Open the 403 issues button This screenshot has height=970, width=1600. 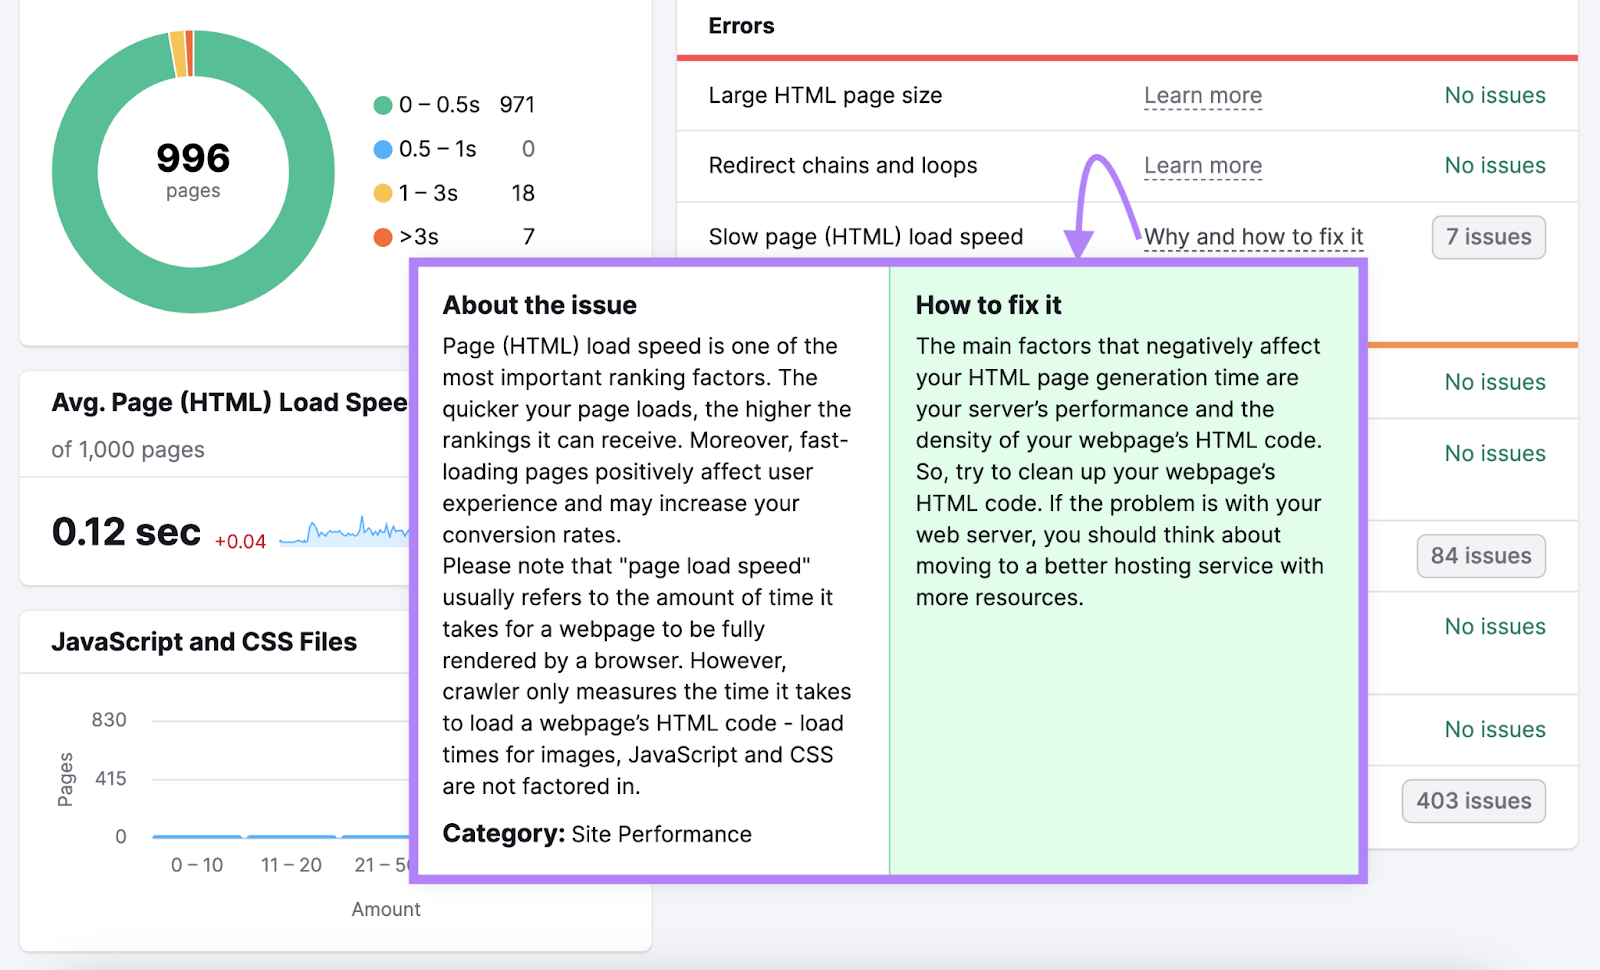(x=1473, y=801)
